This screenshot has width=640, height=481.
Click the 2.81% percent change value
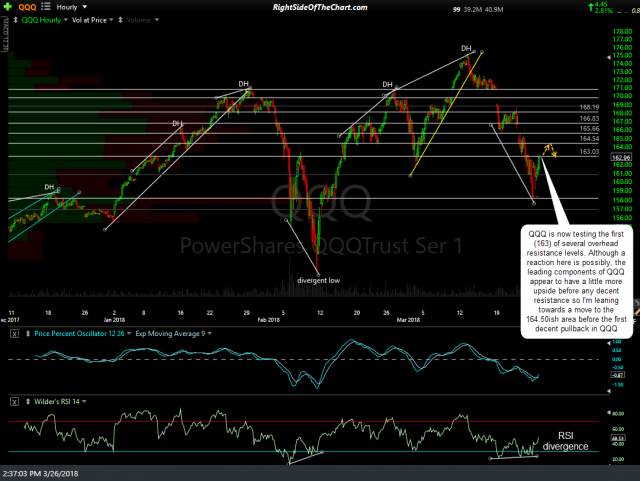pos(604,11)
